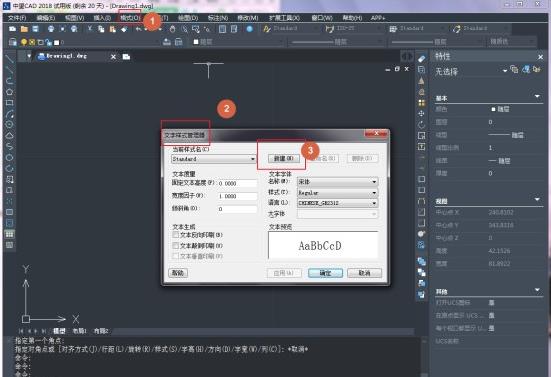
Task: Click the Undo arrow icon
Action: tap(139, 29)
